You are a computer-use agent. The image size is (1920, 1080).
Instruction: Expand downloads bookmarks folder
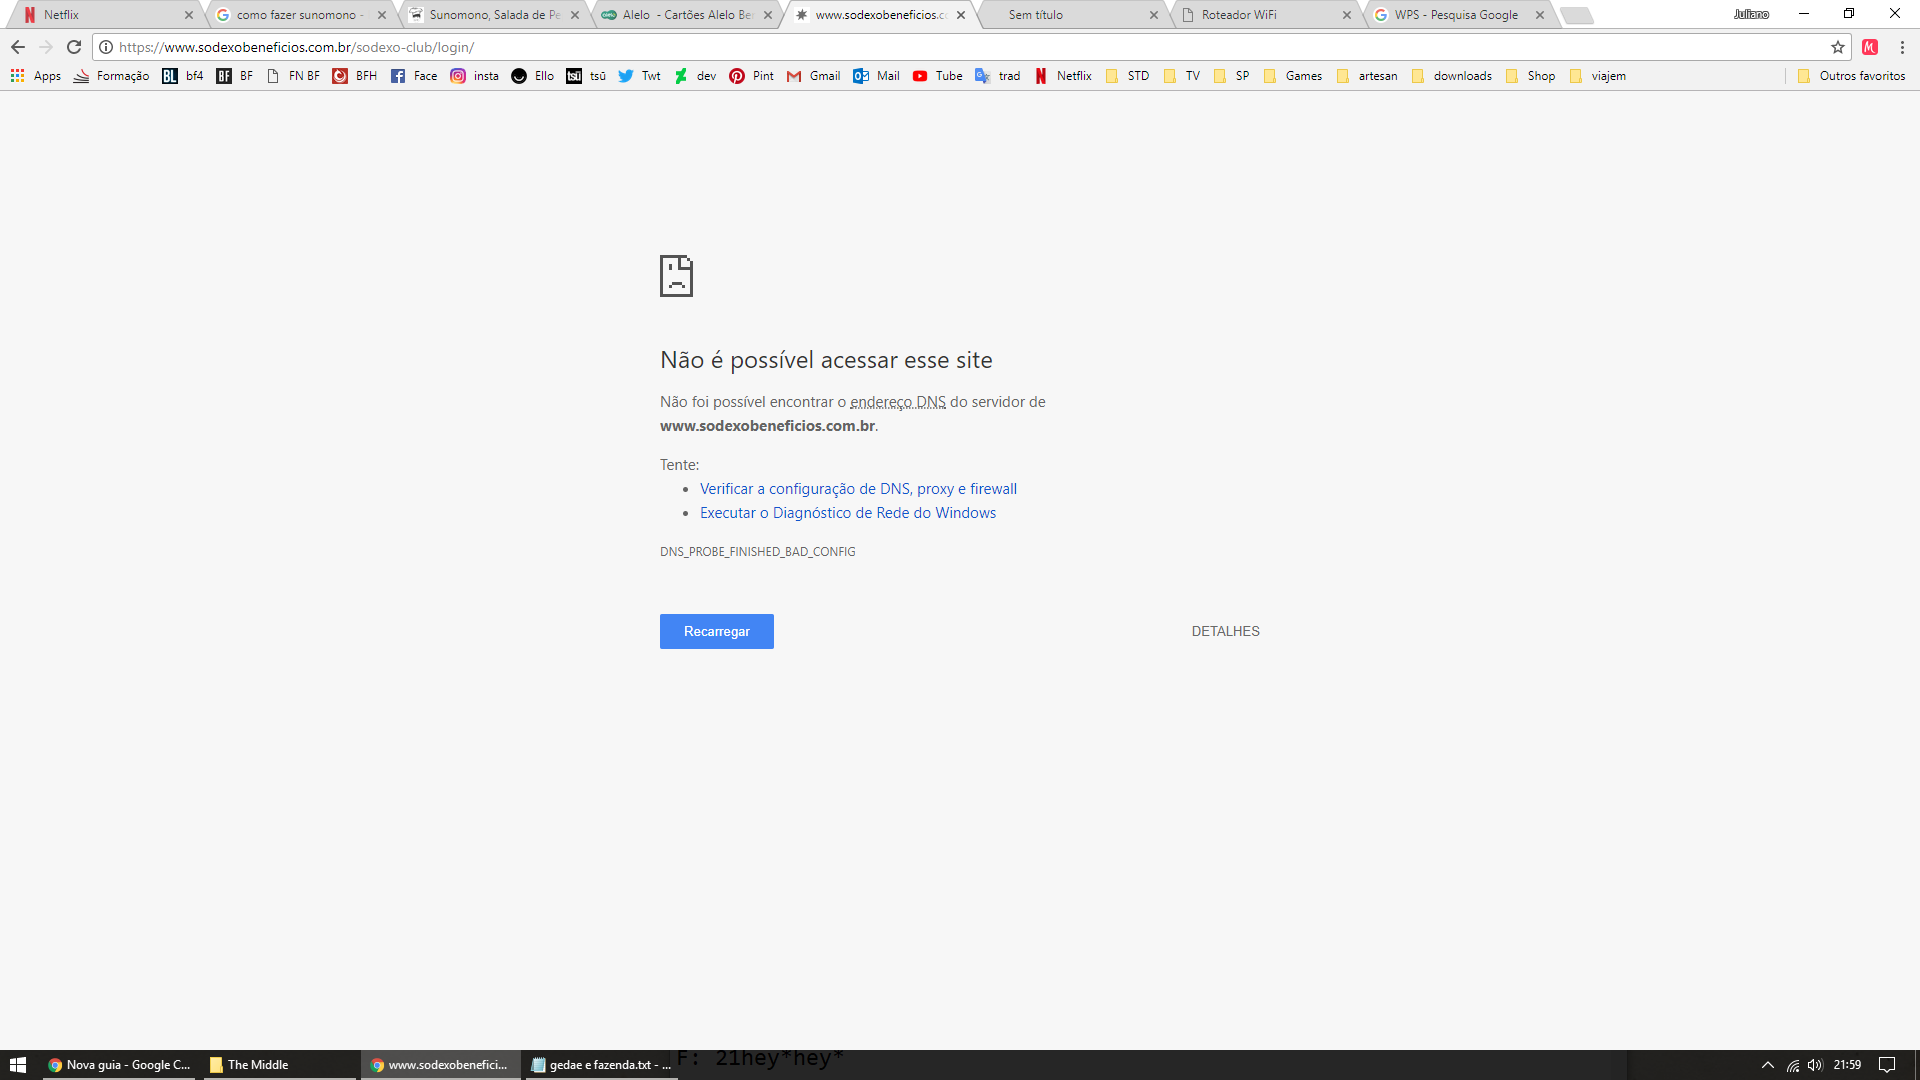[x=1451, y=76]
